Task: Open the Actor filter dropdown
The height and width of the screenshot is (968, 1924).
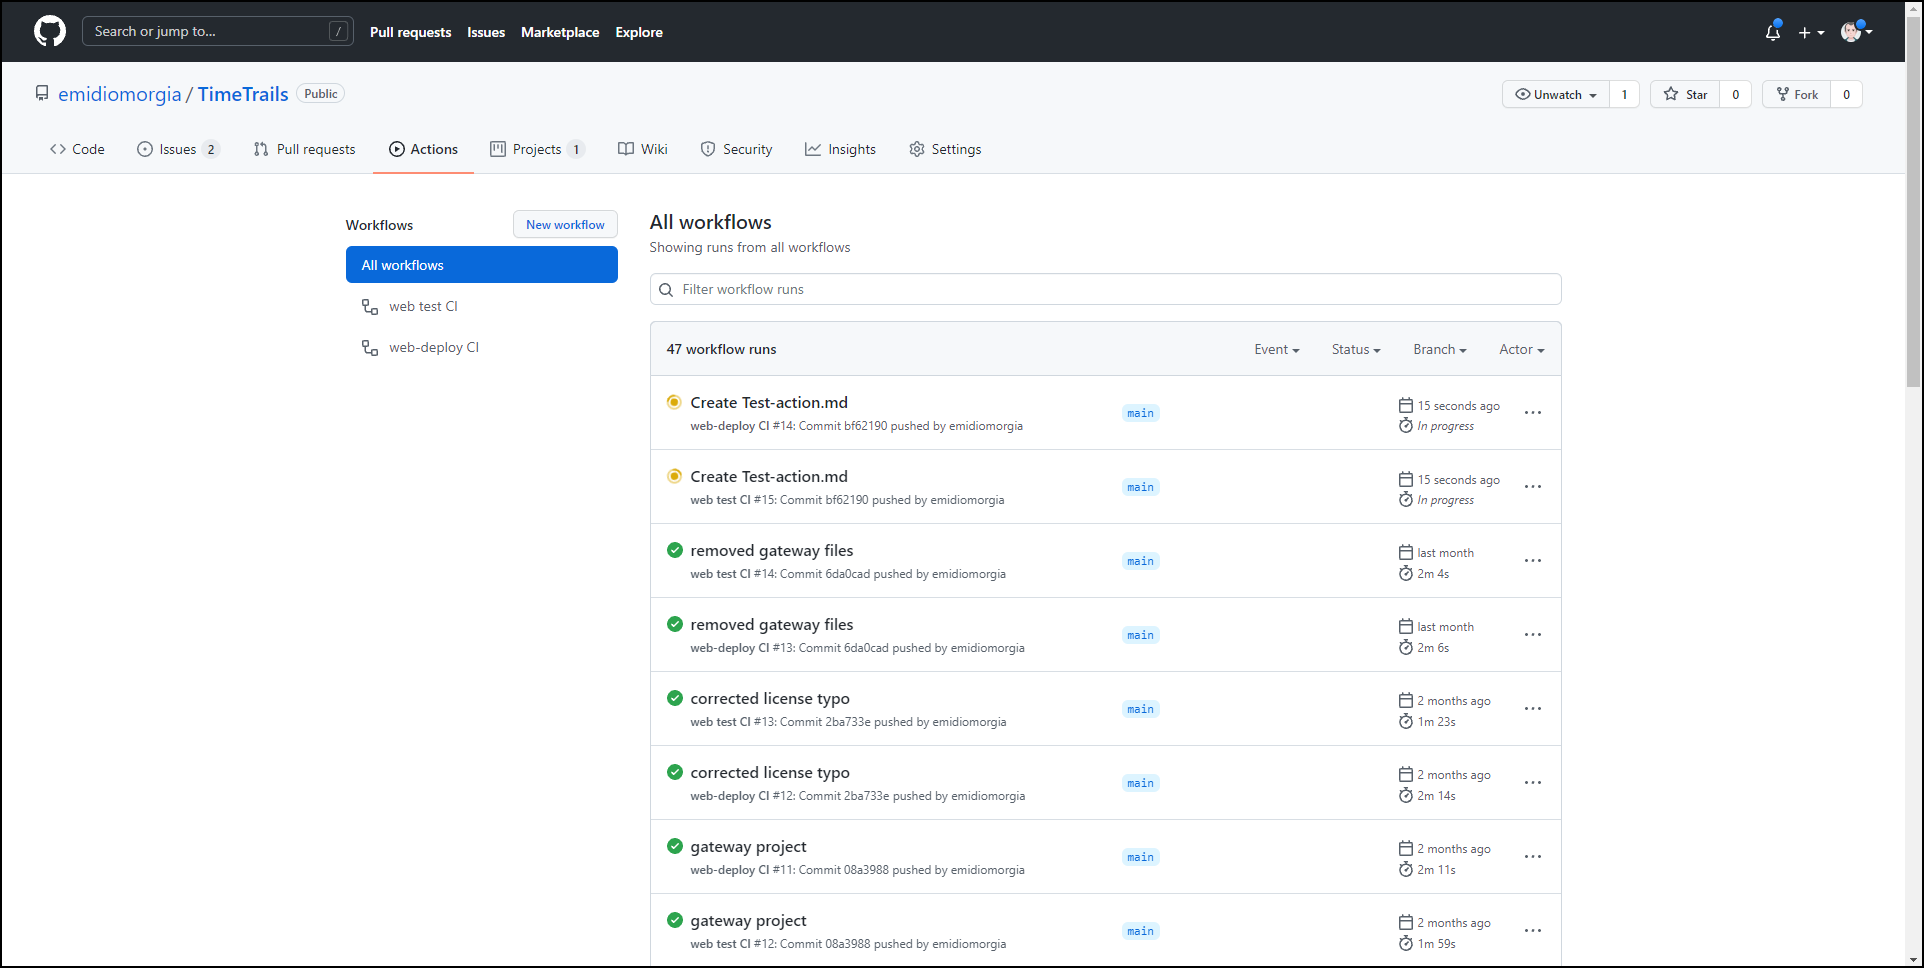Action: tap(1521, 349)
